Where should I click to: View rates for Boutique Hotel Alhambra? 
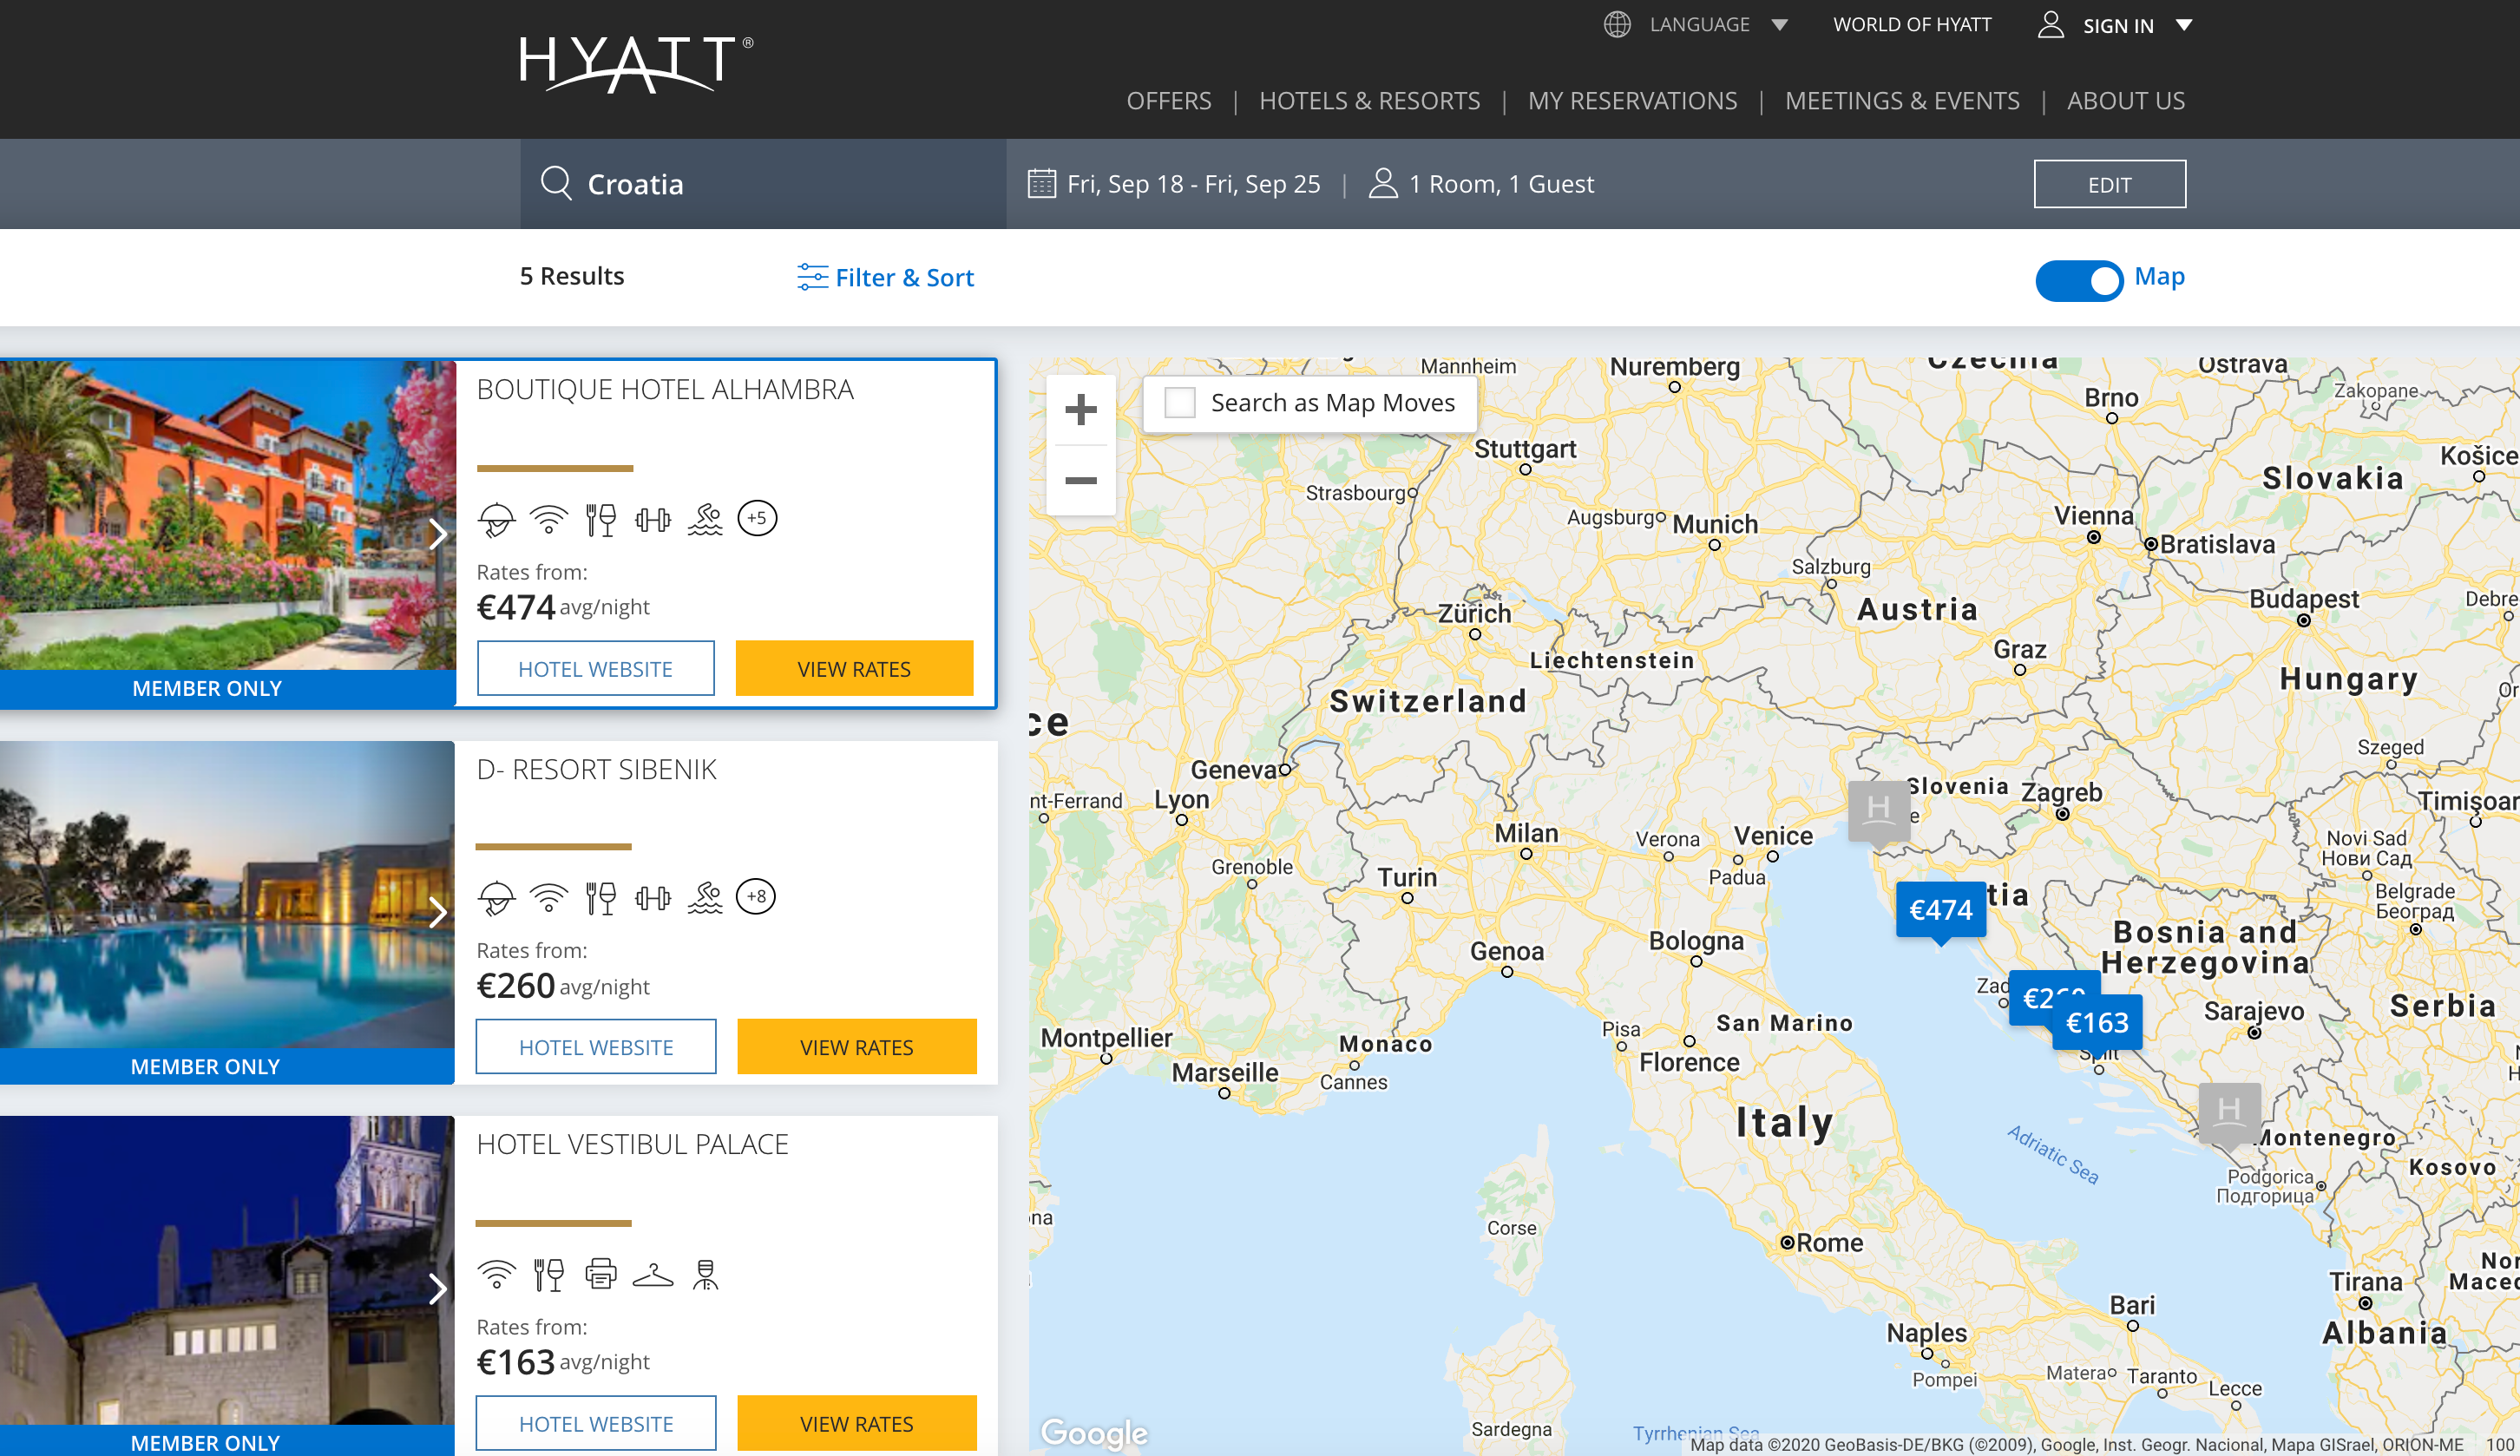854,669
